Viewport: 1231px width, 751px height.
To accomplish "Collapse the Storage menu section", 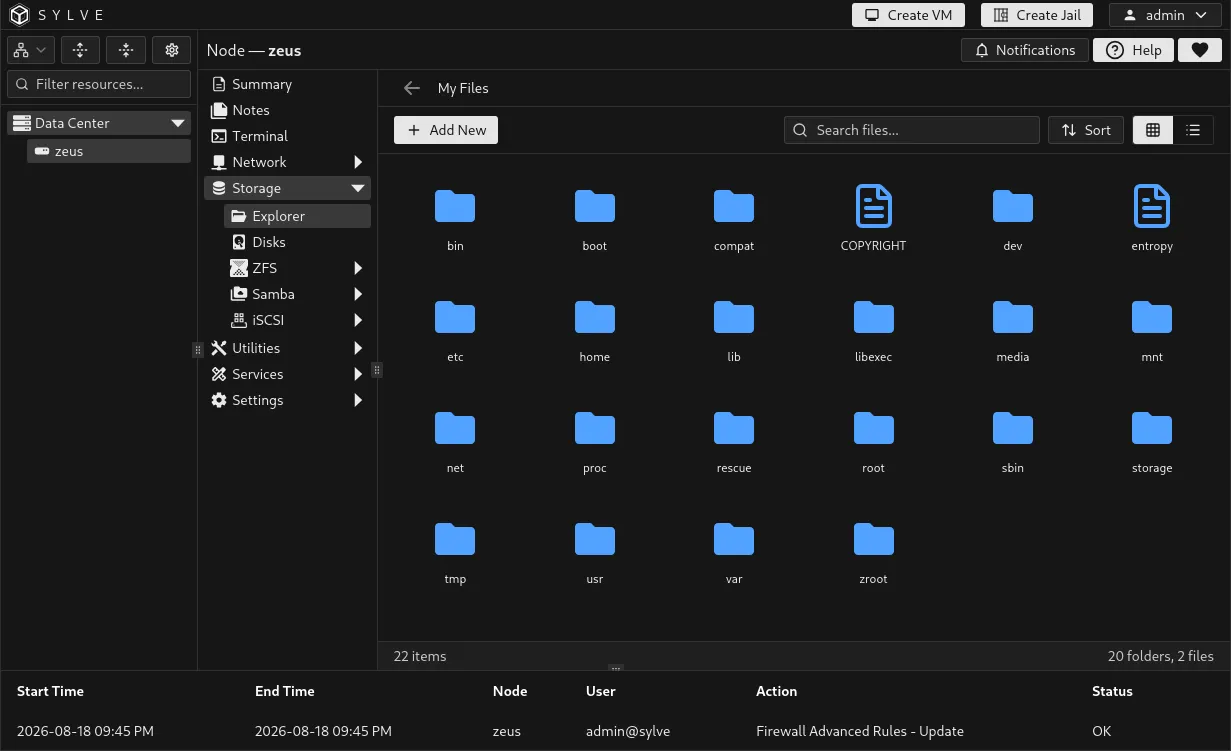I will [x=358, y=188].
